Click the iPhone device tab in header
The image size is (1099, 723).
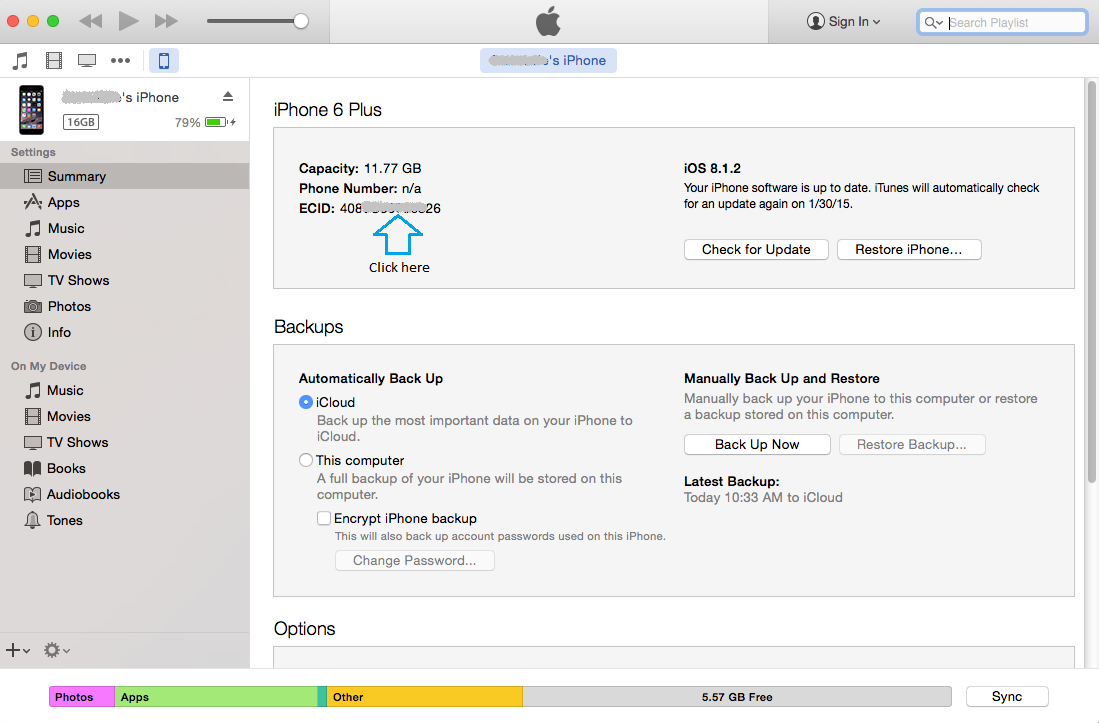pyautogui.click(x=548, y=60)
